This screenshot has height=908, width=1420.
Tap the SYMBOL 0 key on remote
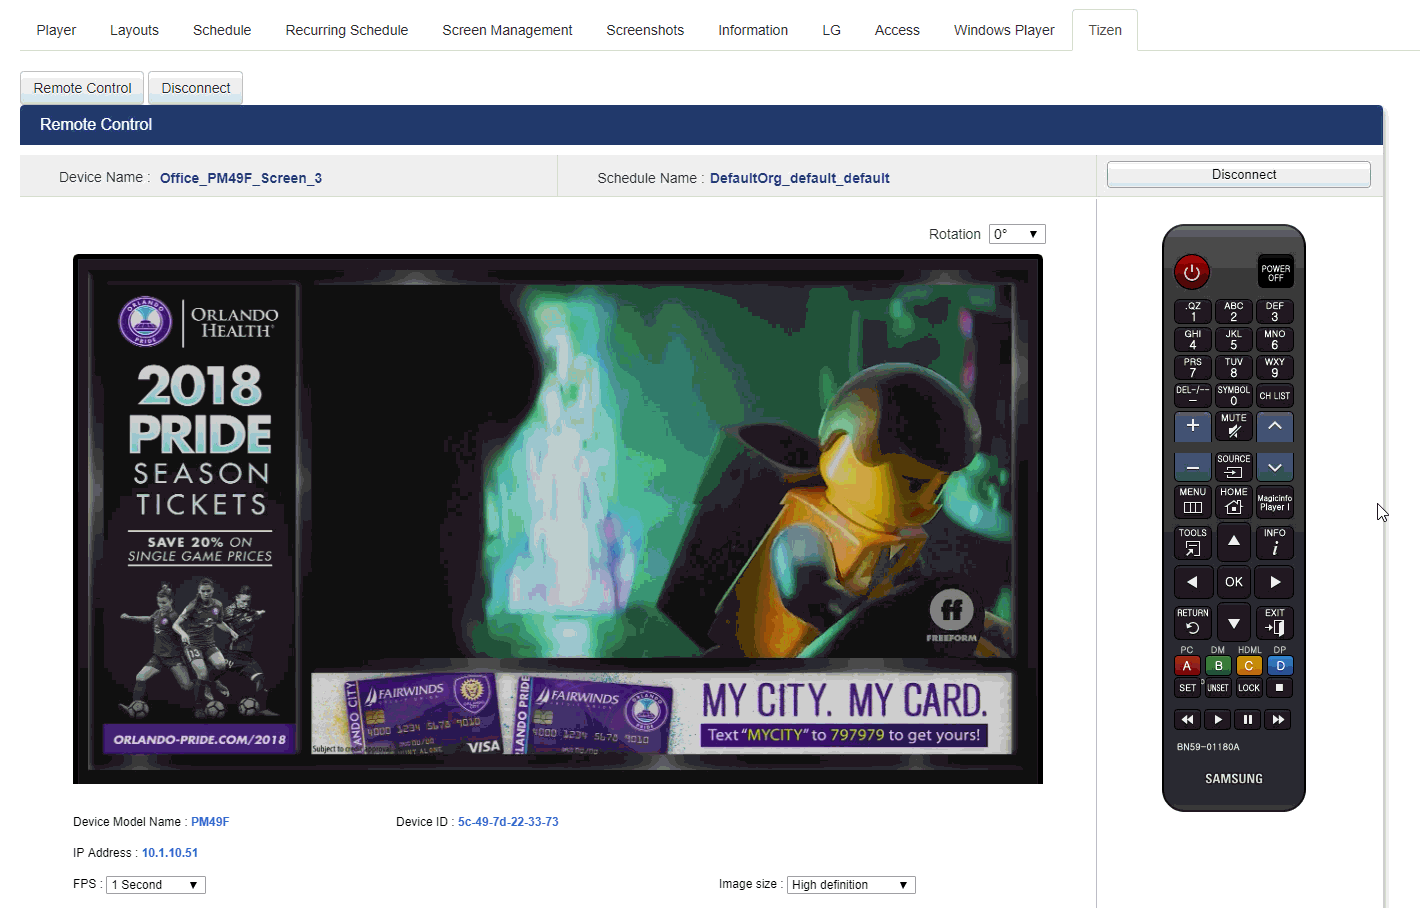pos(1234,396)
